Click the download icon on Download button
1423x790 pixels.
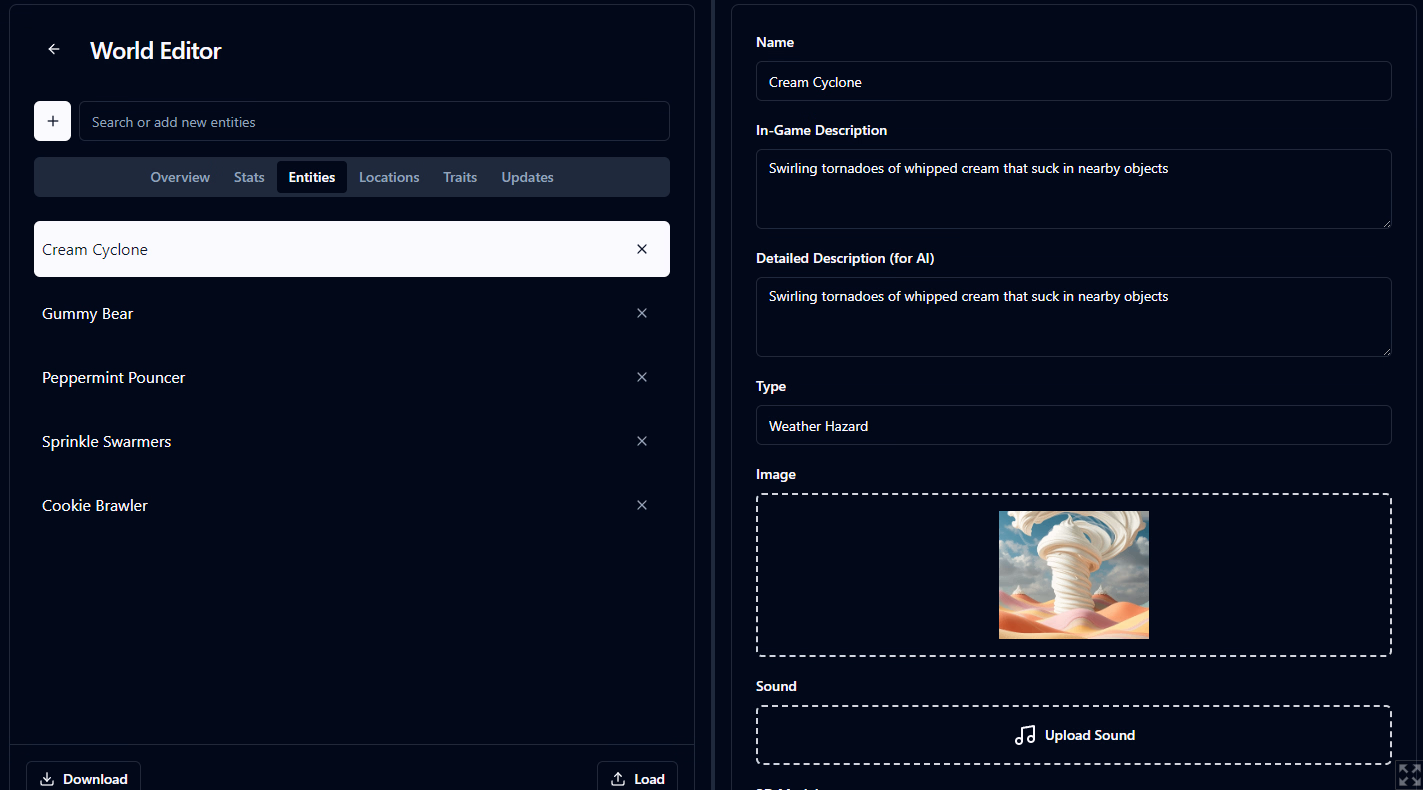pyautogui.click(x=46, y=778)
